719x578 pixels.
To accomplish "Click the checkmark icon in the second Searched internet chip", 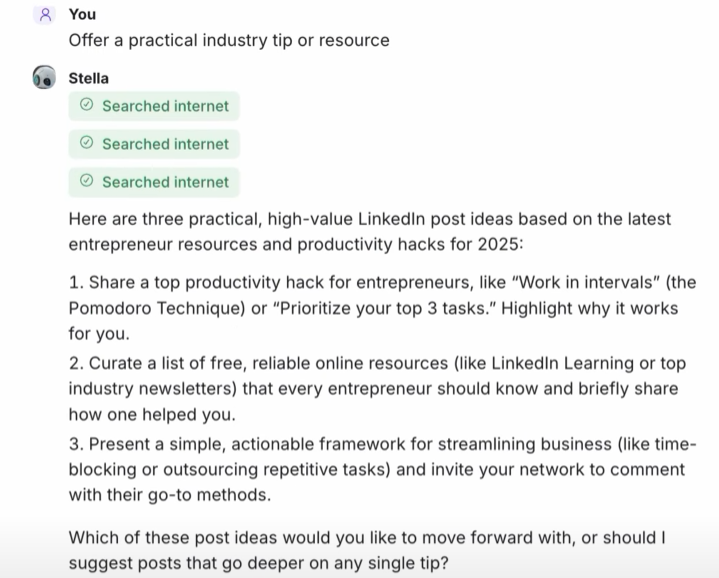I will pyautogui.click(x=86, y=144).
